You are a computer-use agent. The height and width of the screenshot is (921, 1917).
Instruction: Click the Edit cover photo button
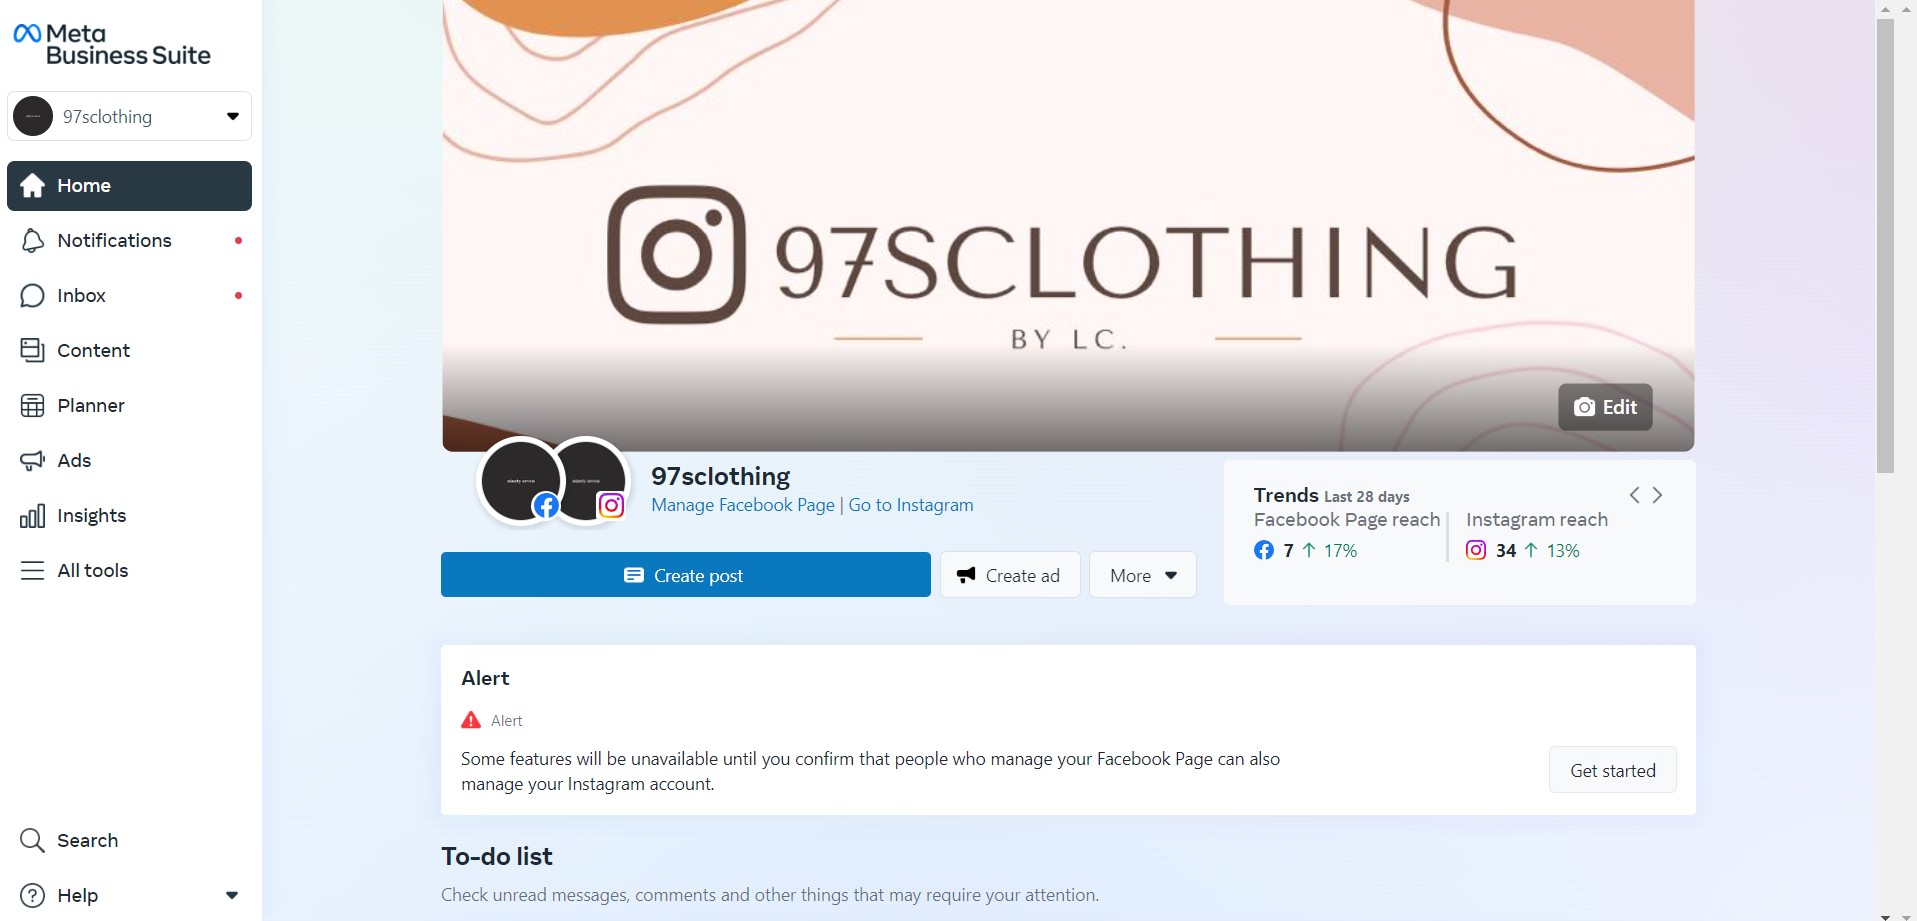1605,407
